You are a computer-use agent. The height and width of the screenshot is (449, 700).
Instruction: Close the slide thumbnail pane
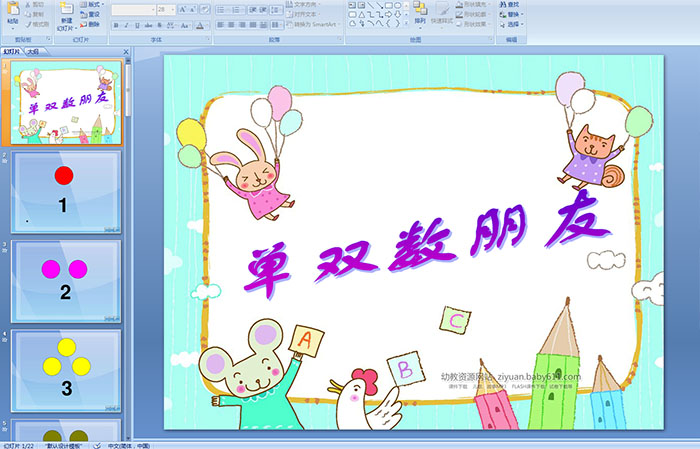126,52
